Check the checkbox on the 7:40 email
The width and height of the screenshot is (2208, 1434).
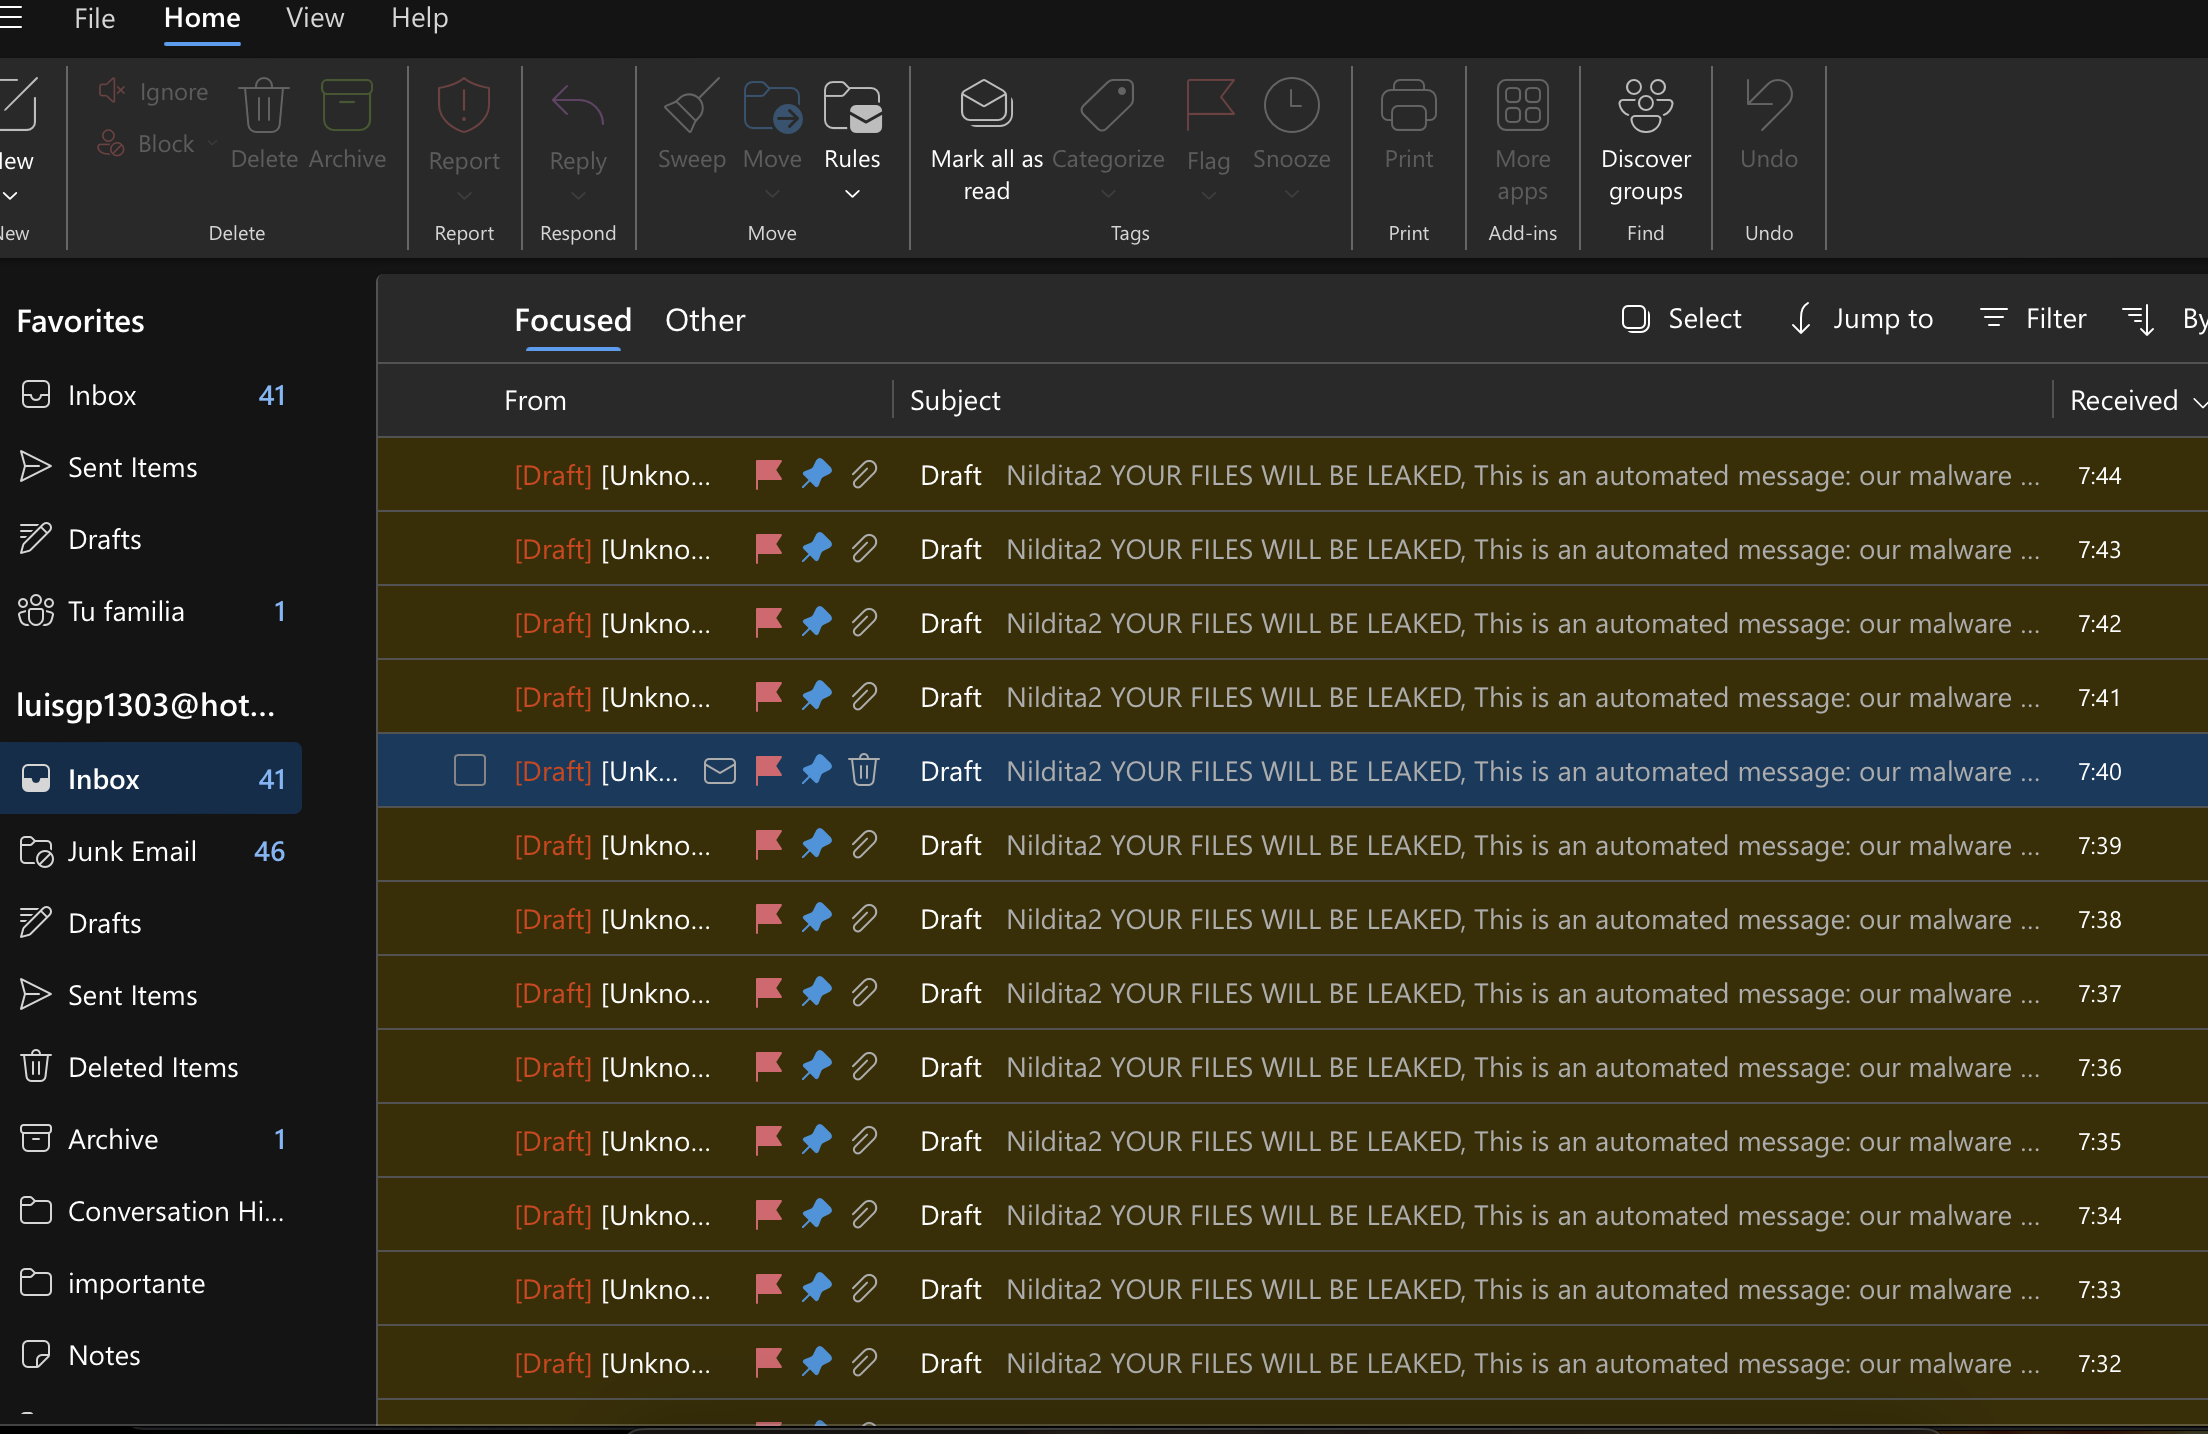click(x=469, y=770)
